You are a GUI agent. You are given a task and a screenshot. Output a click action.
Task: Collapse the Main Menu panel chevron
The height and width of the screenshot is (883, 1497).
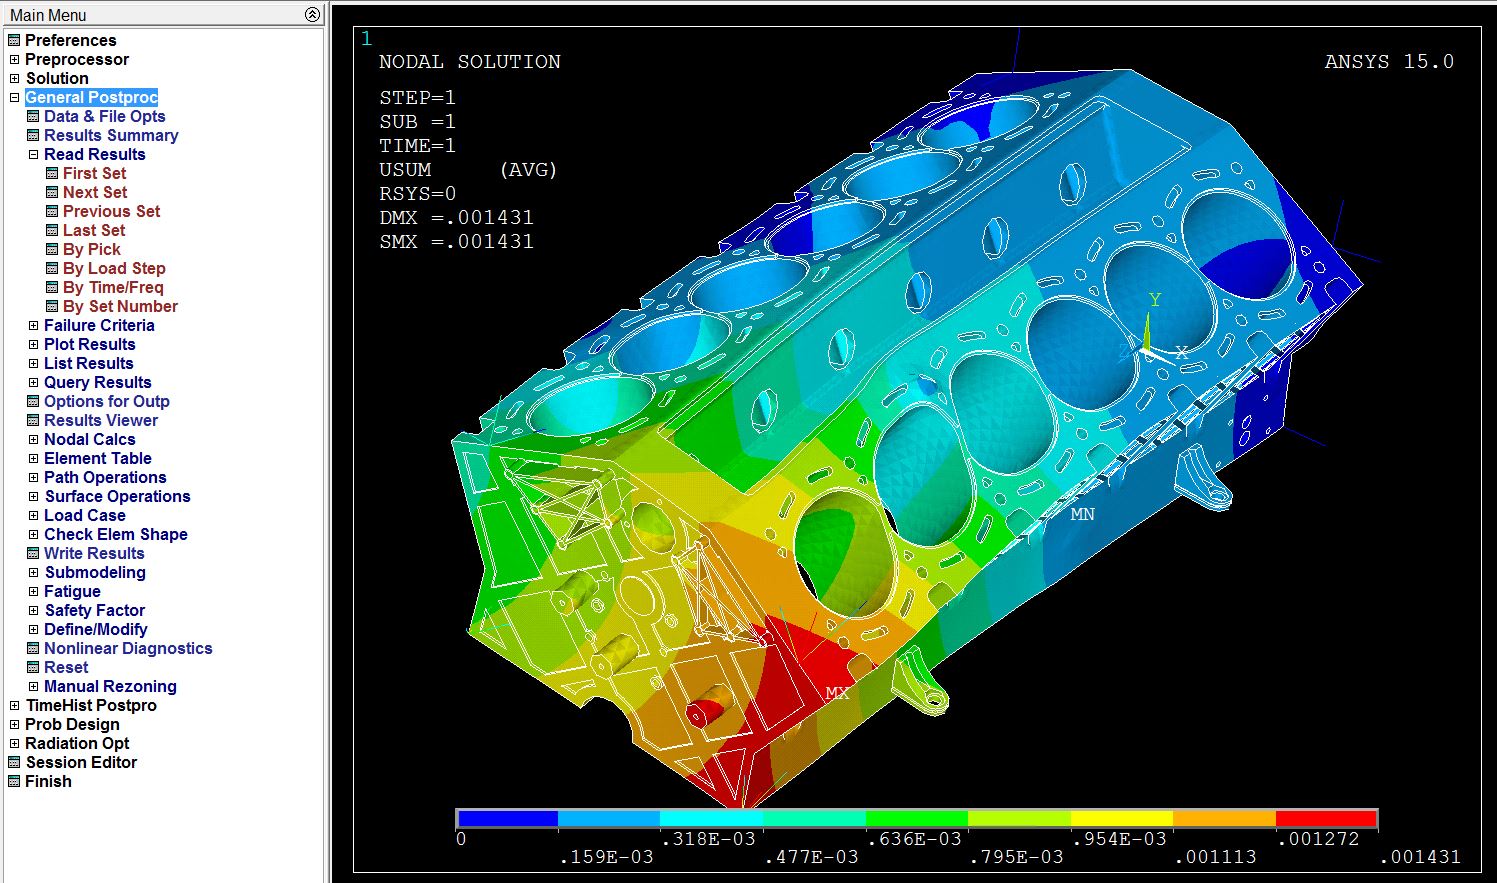pyautogui.click(x=312, y=15)
